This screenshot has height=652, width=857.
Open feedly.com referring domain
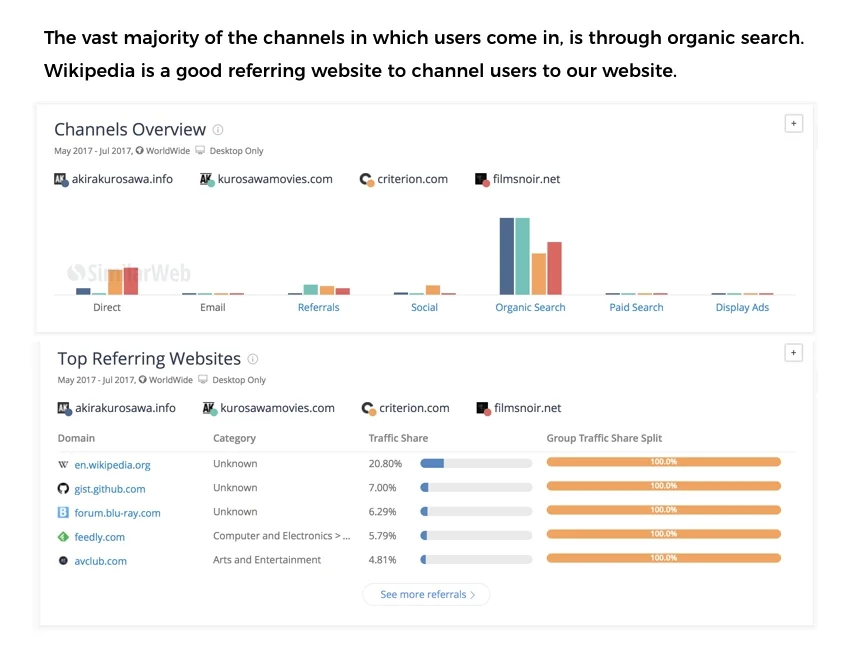click(x=99, y=537)
